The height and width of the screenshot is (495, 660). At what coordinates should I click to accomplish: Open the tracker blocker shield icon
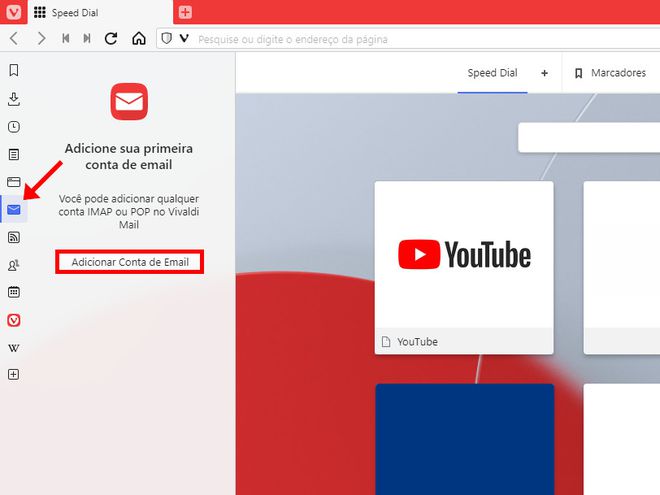167,39
